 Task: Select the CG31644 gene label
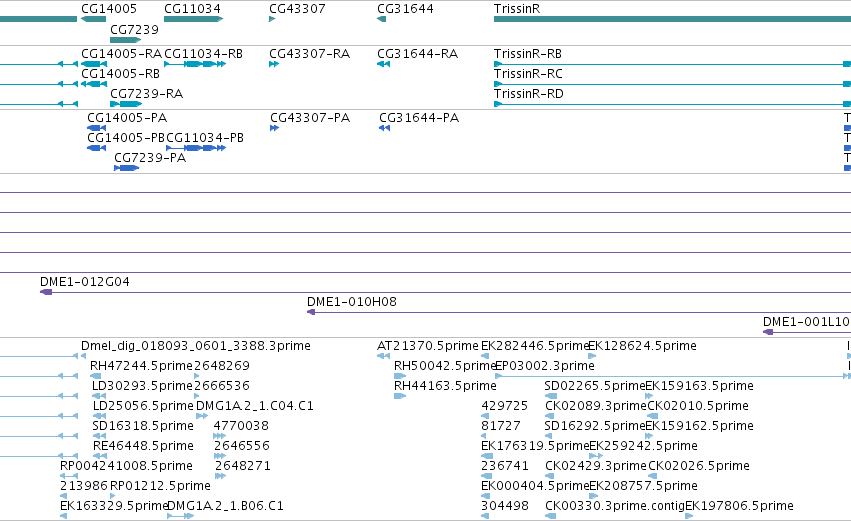click(405, 9)
